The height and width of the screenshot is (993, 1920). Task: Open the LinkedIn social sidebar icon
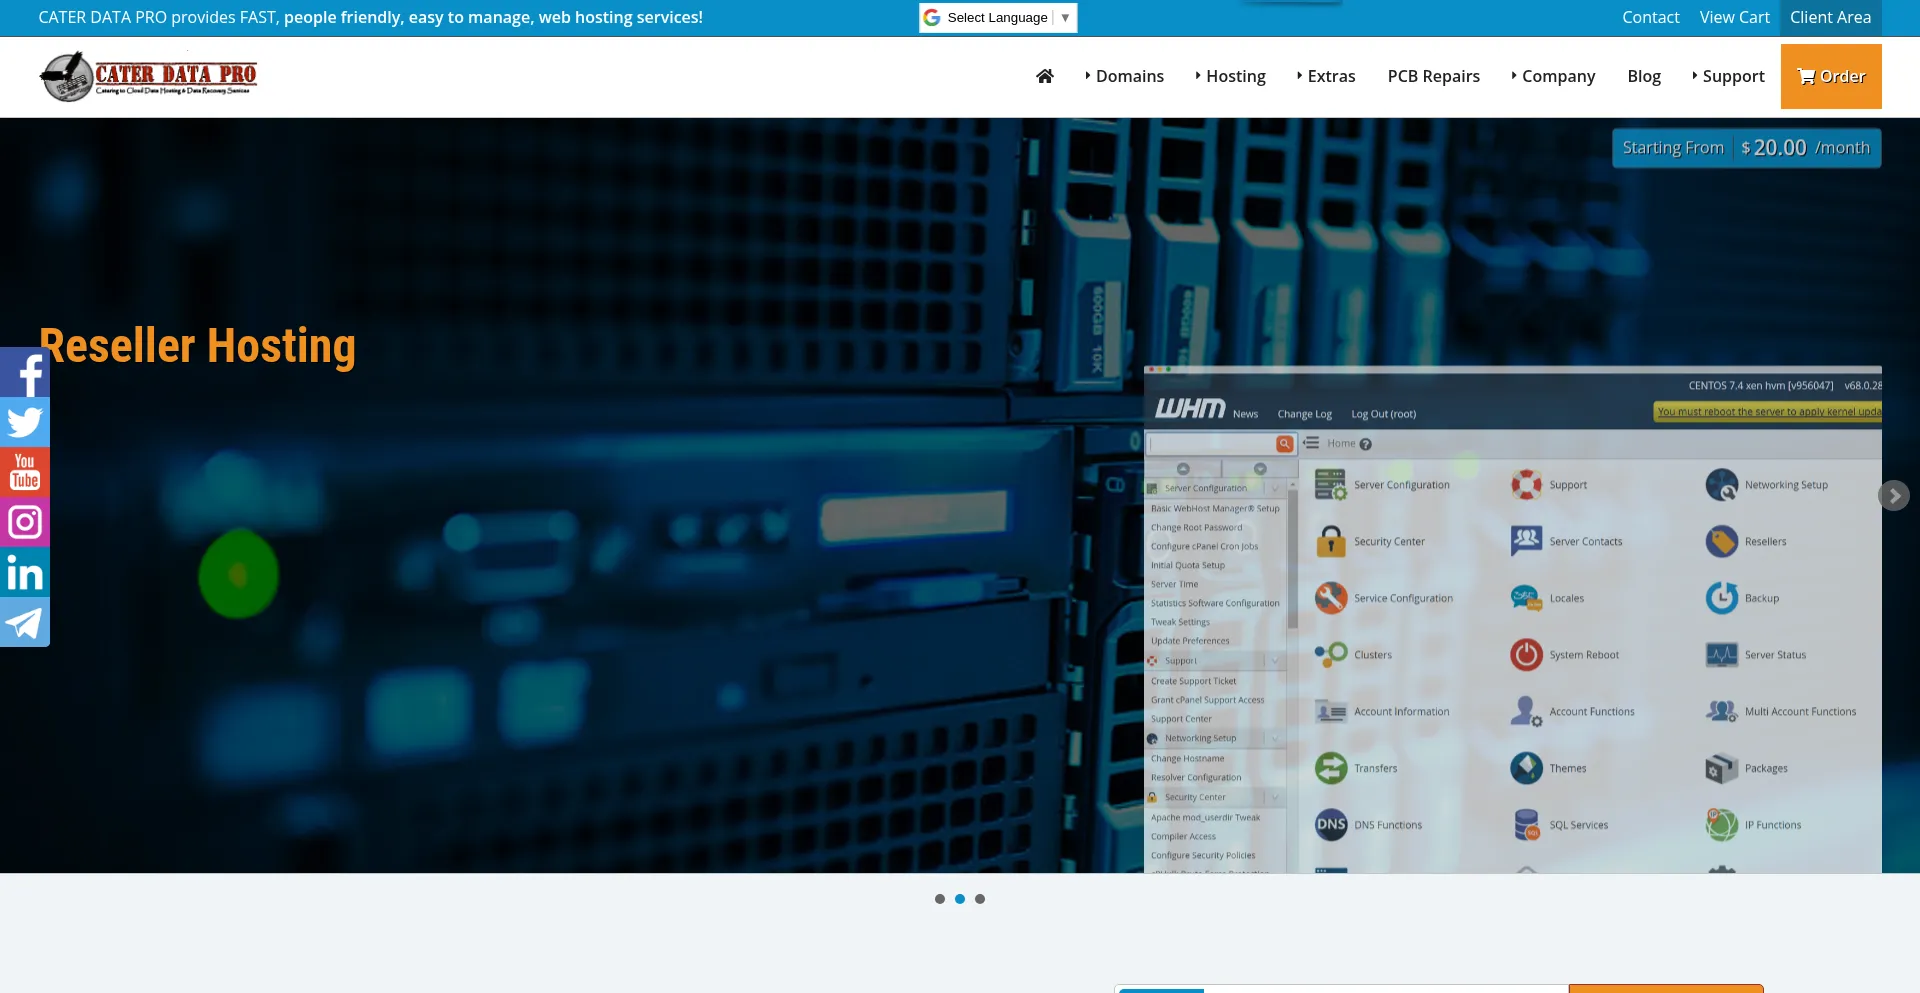tap(25, 572)
